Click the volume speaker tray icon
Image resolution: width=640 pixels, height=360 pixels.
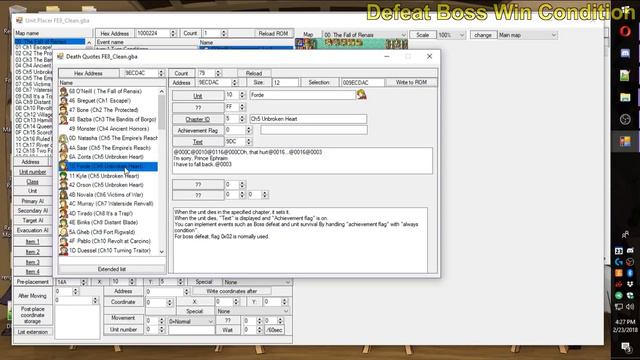630,307
